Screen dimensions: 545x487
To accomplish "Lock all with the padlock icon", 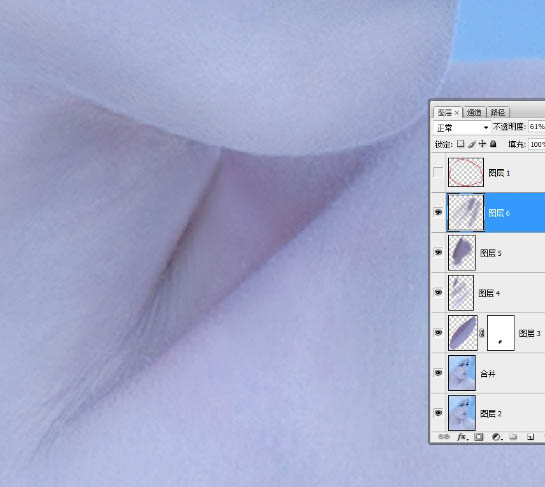I will point(493,144).
